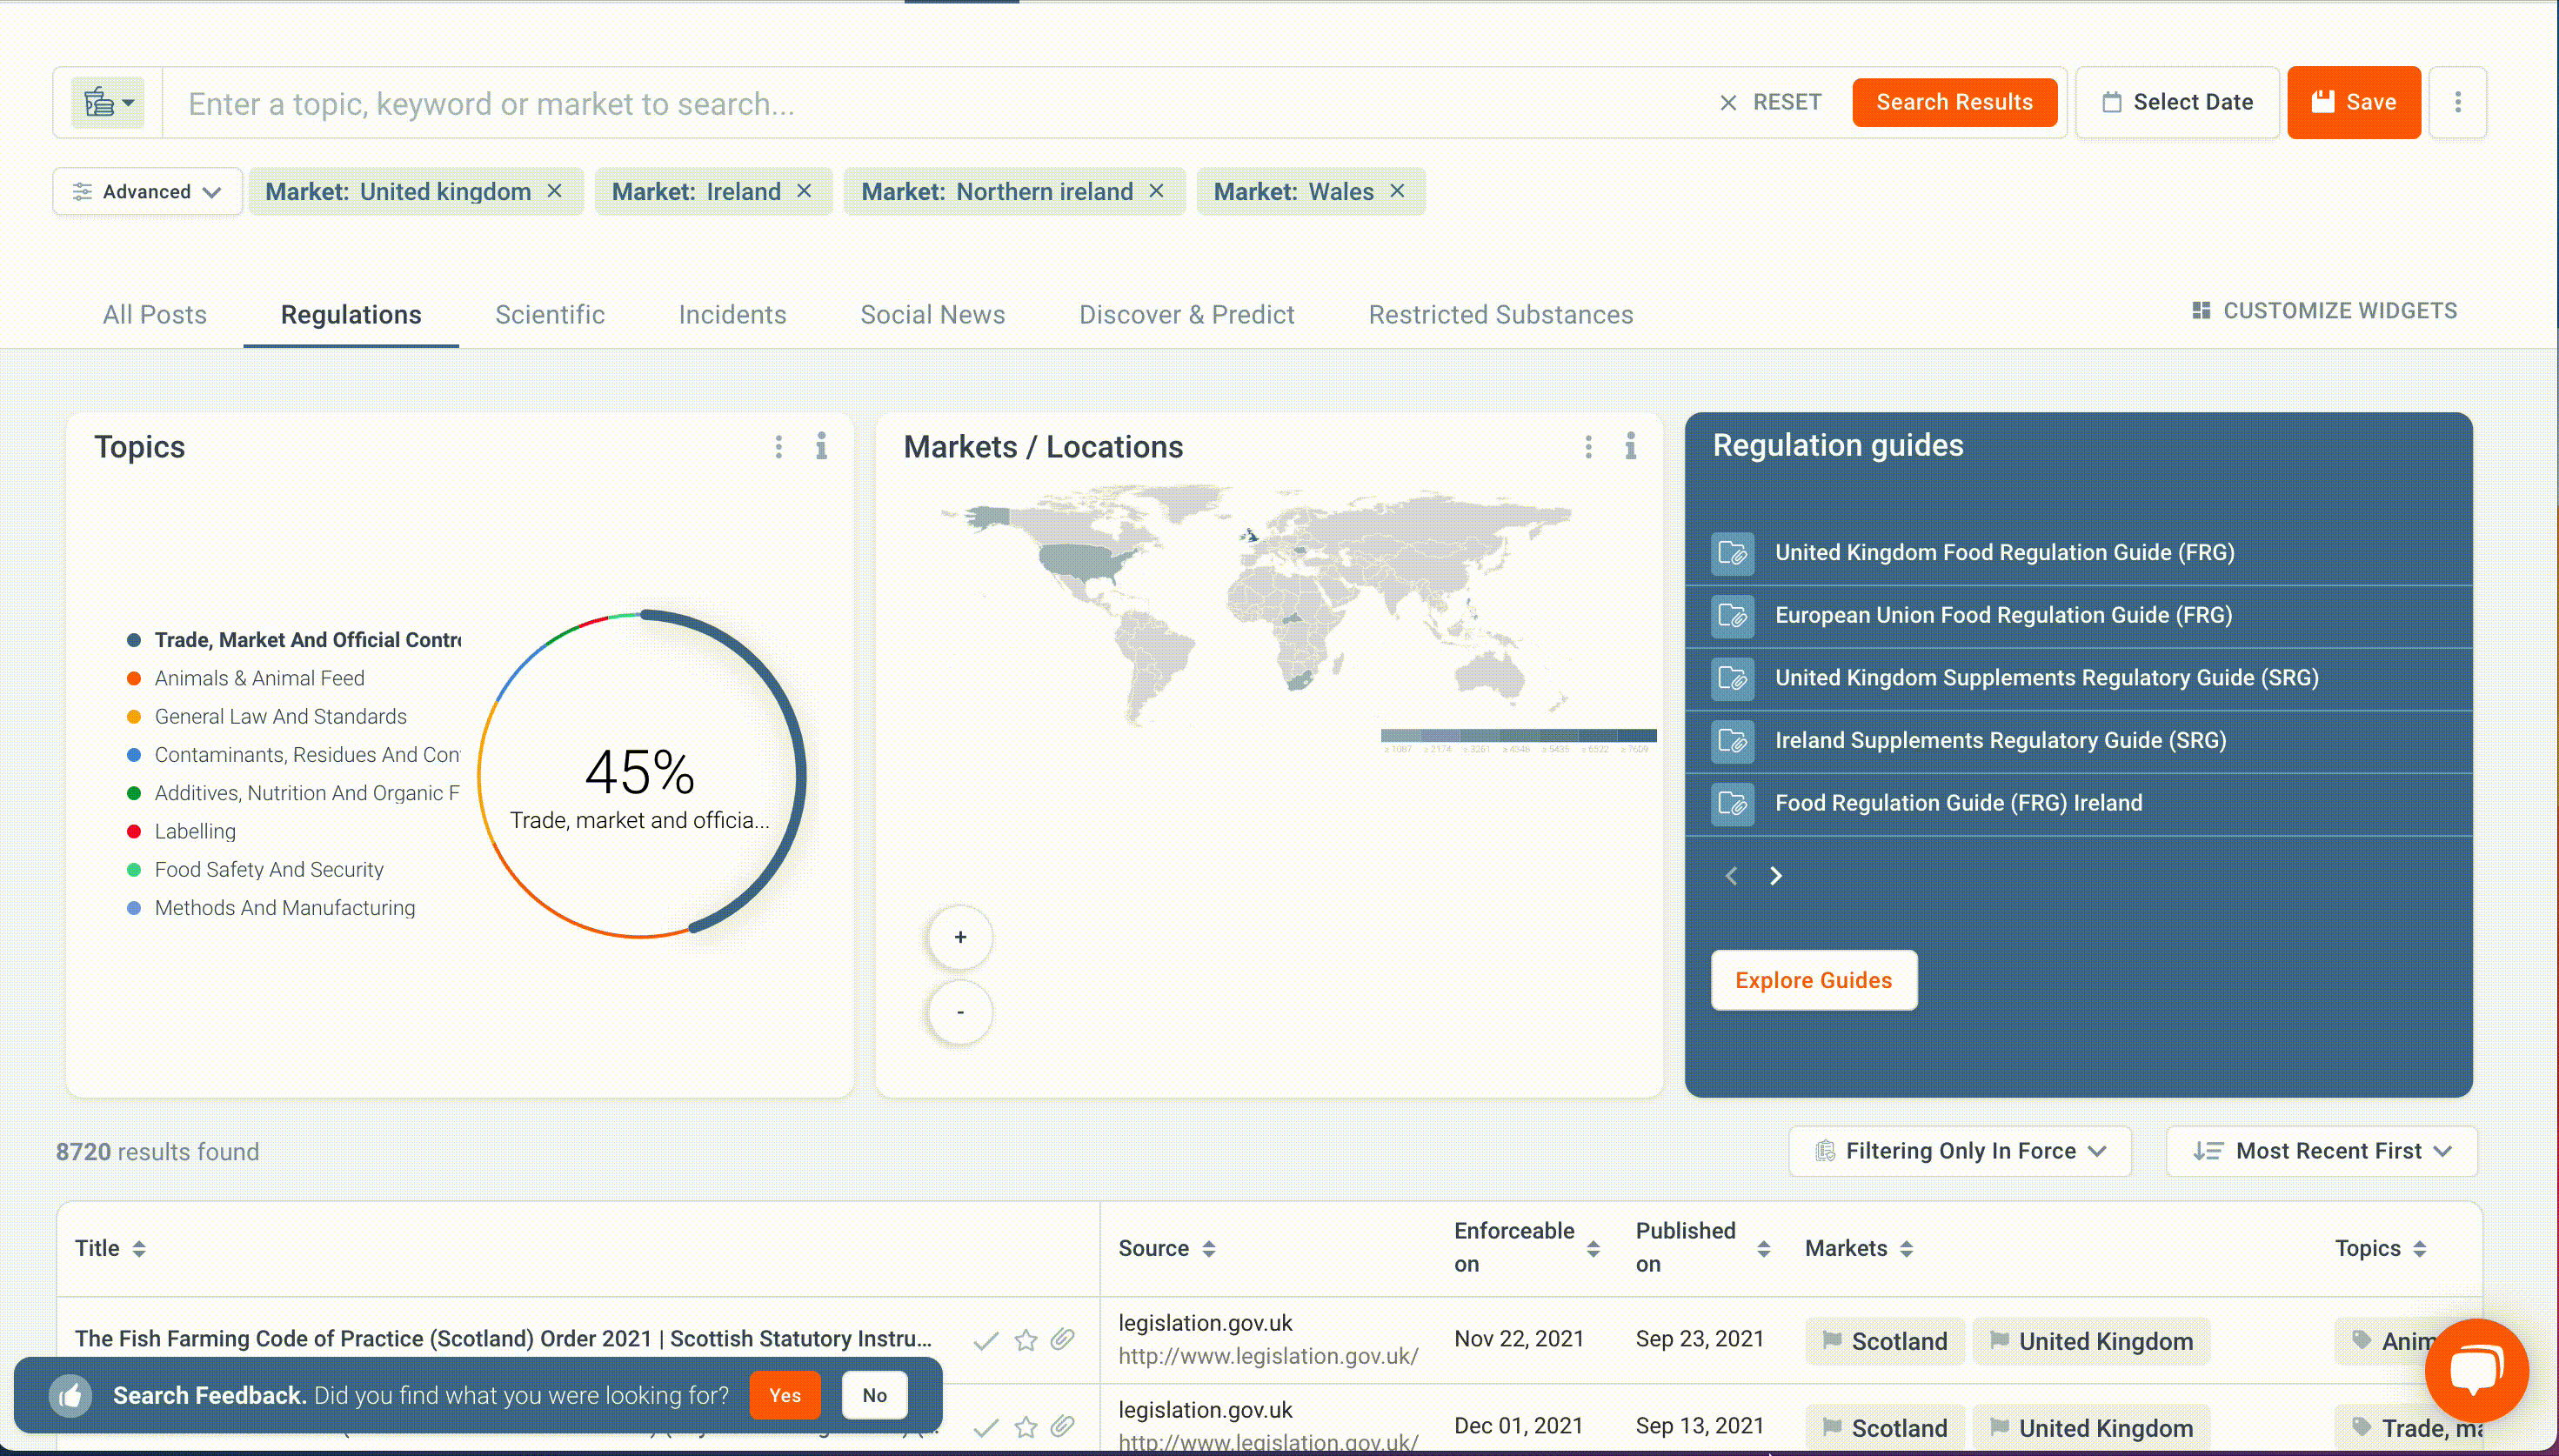Screen dimensions: 2559x1456
Task: Mark the Fish Farming post as read
Action: pyautogui.click(x=986, y=1340)
